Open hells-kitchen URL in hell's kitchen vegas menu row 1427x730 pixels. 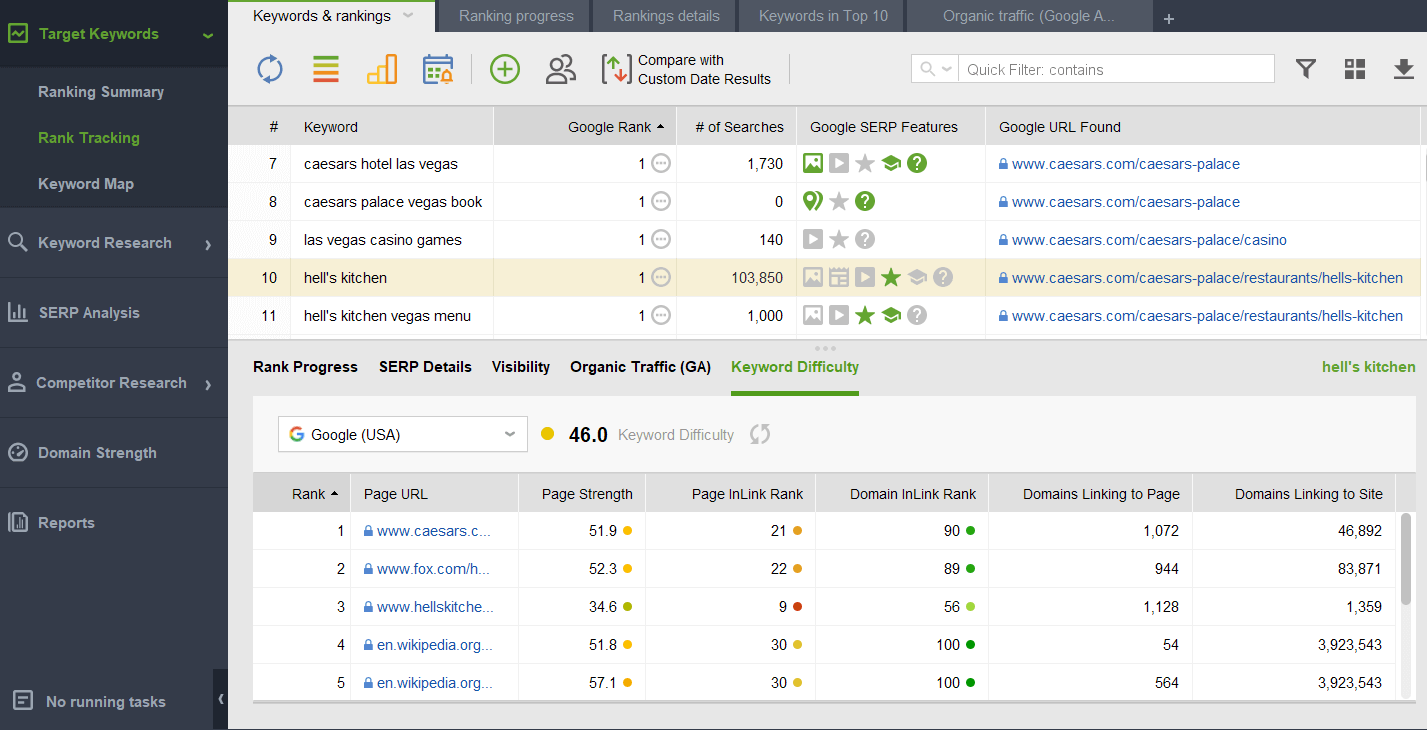click(1207, 316)
